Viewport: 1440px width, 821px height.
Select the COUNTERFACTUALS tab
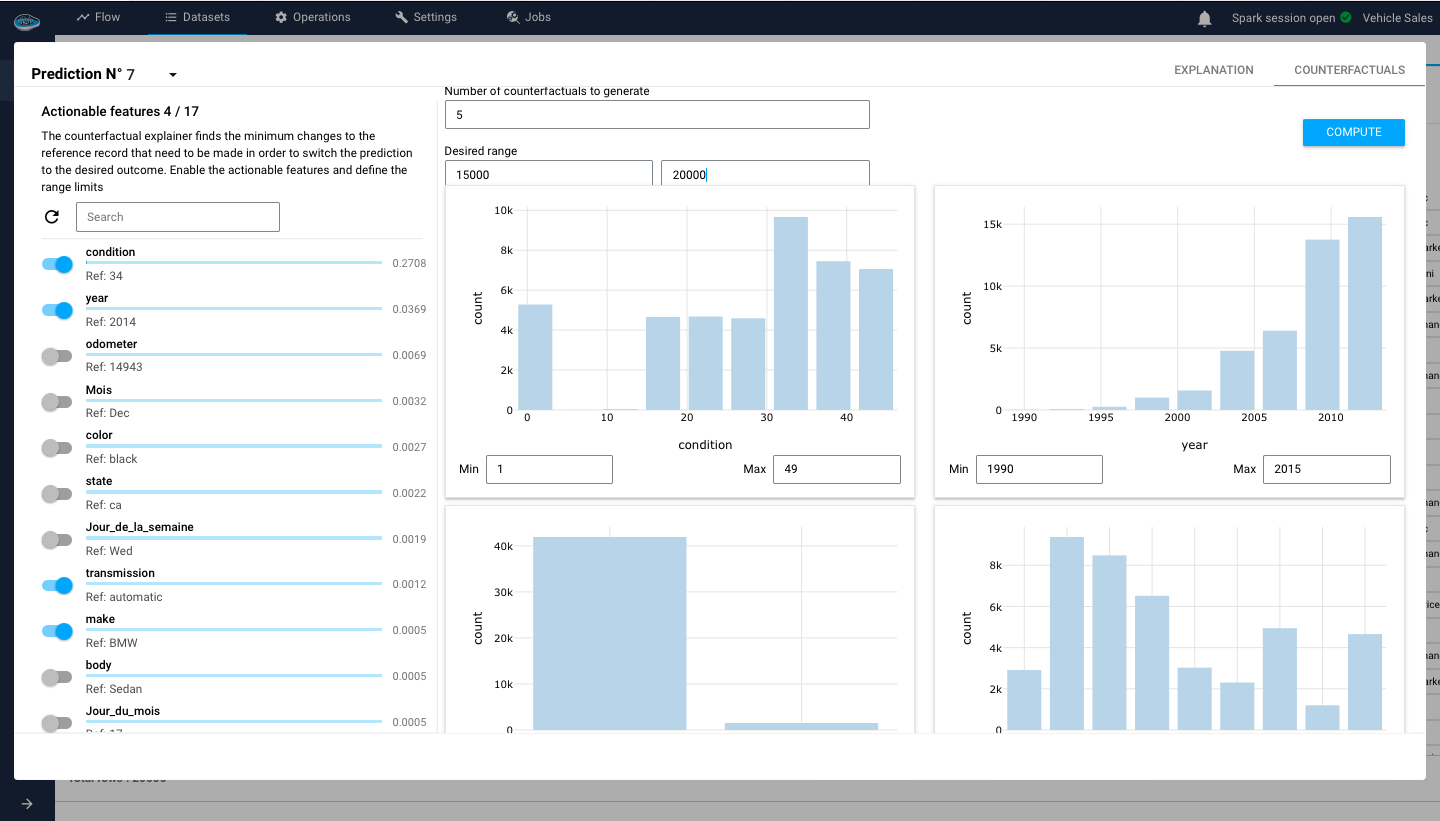pyautogui.click(x=1349, y=70)
